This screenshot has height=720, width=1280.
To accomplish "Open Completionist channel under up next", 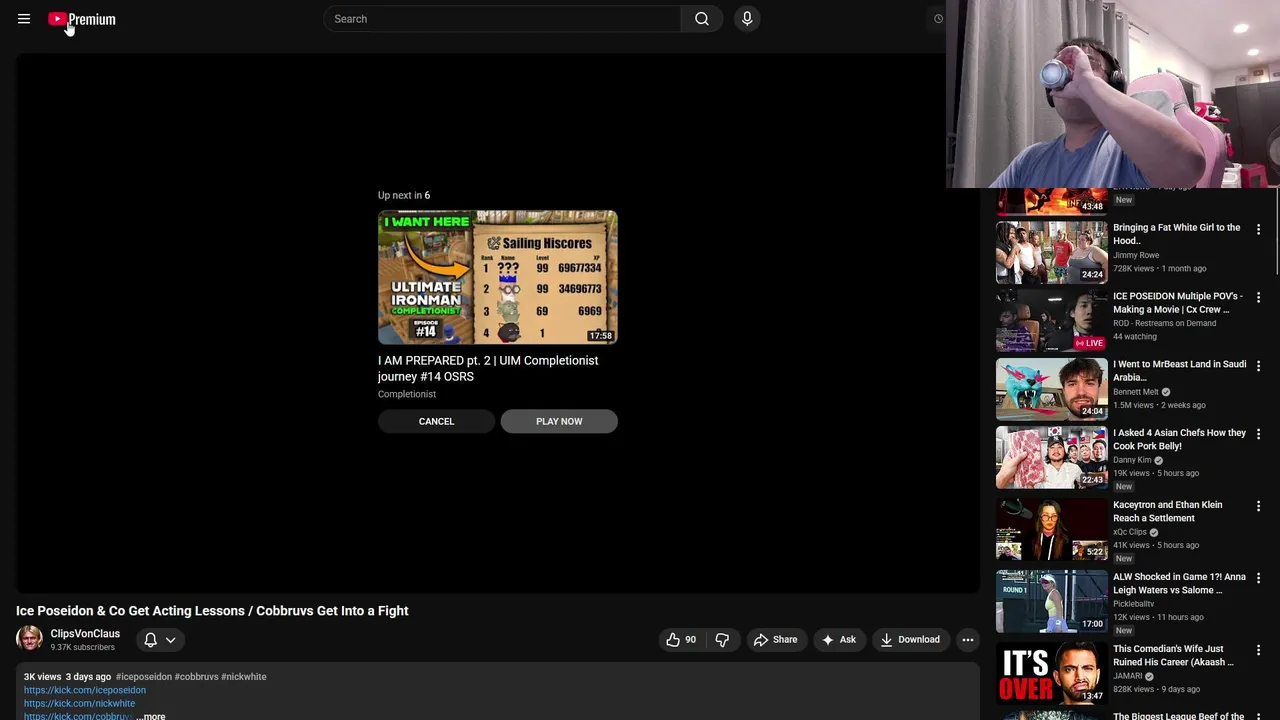I will (x=407, y=394).
